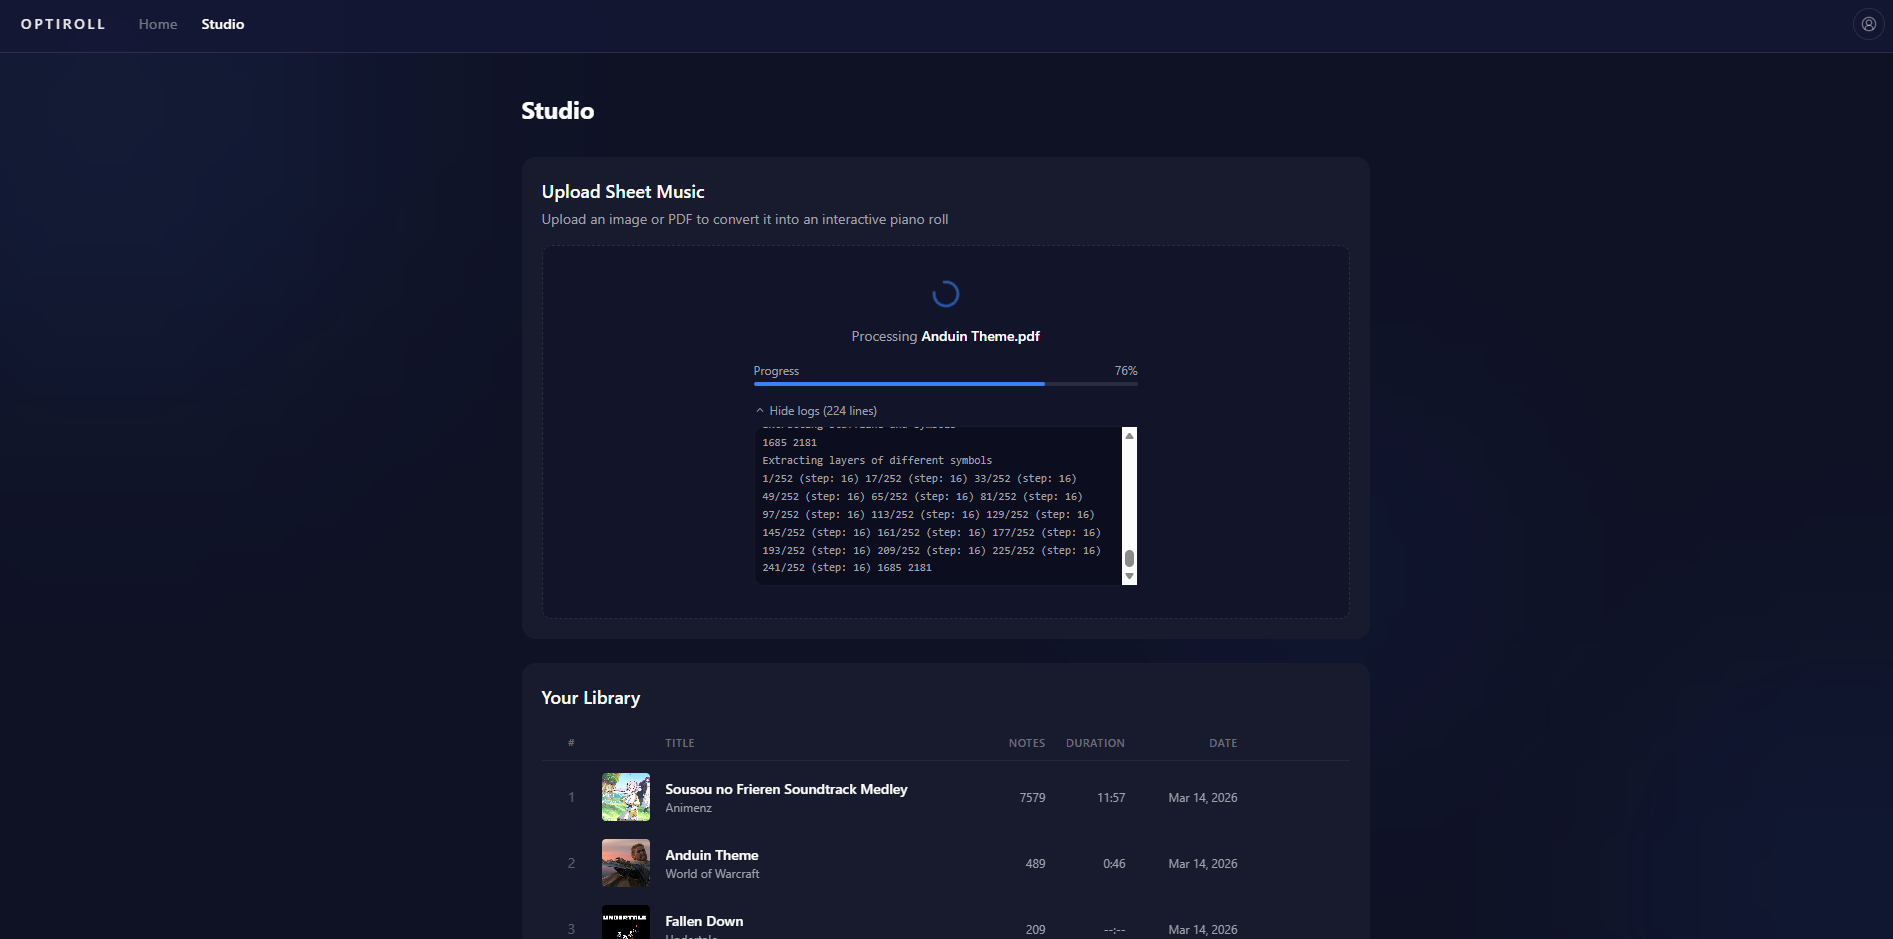Click the Animenz artist label
1893x939 pixels.
pyautogui.click(x=688, y=808)
